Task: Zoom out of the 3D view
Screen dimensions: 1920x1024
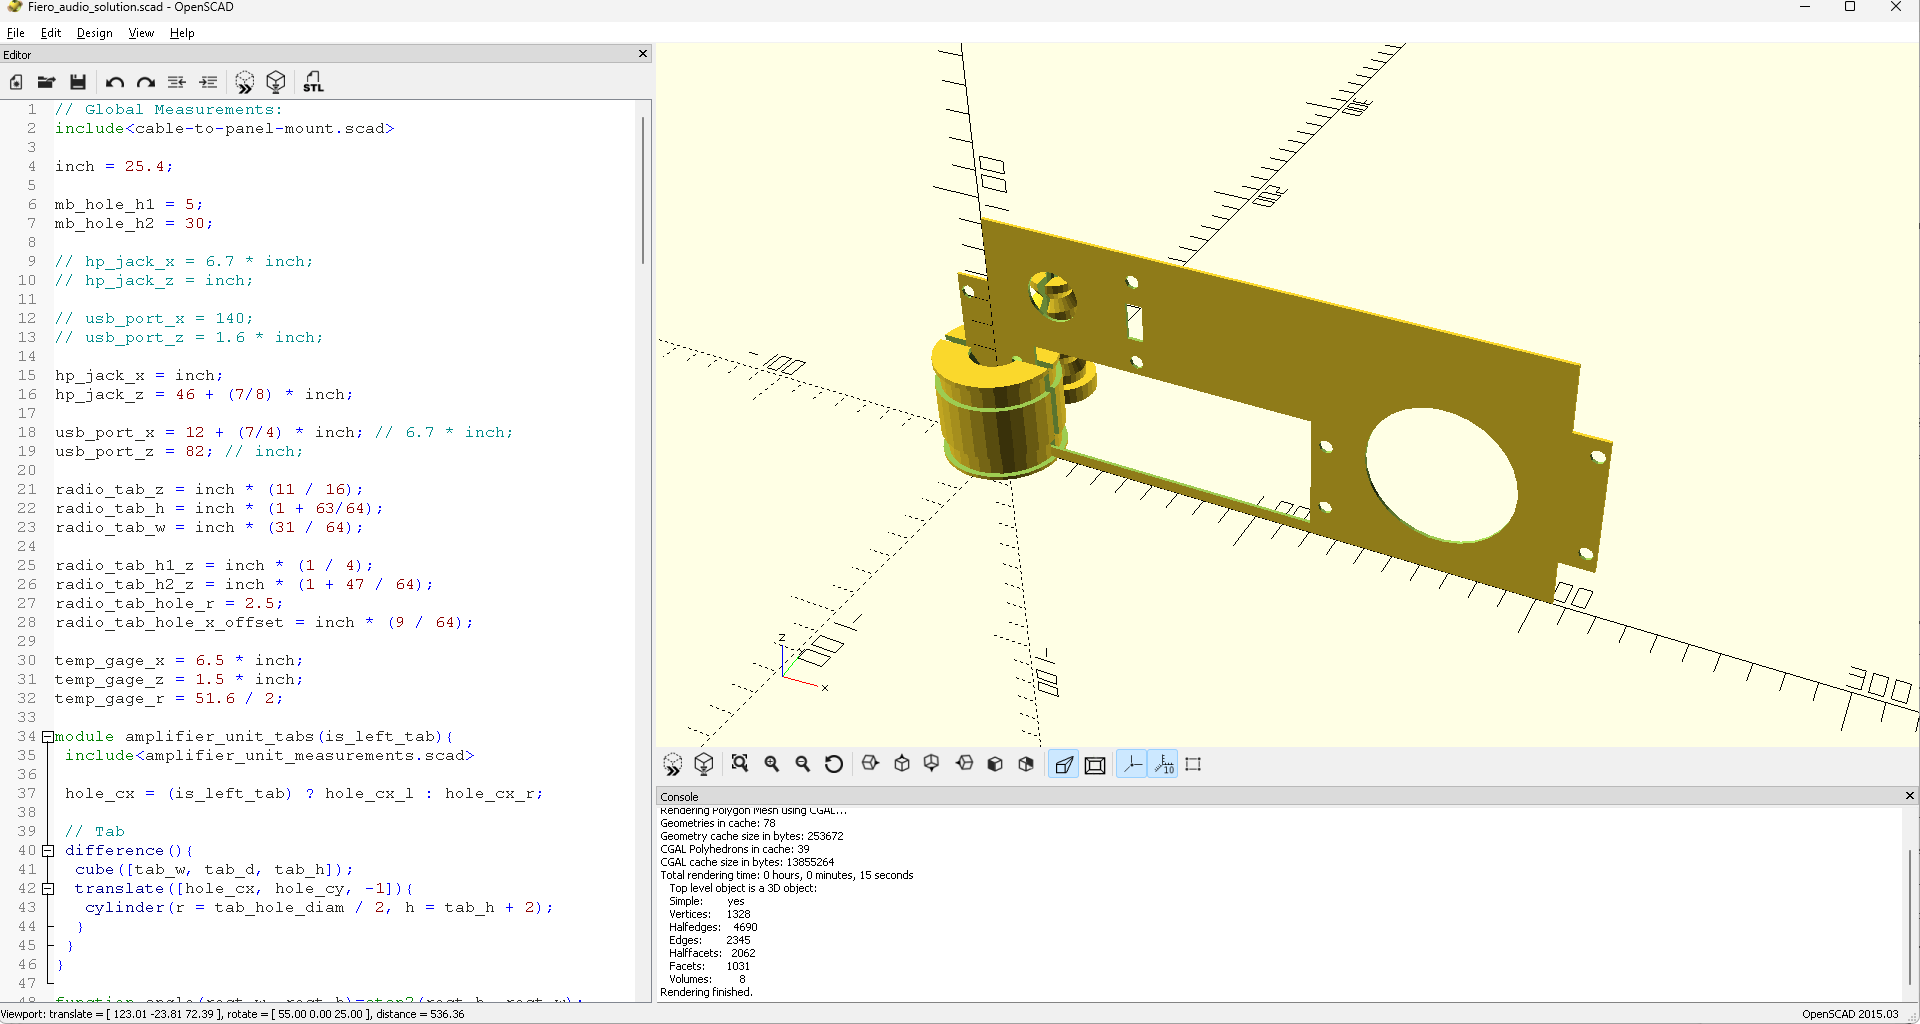Action: point(803,764)
